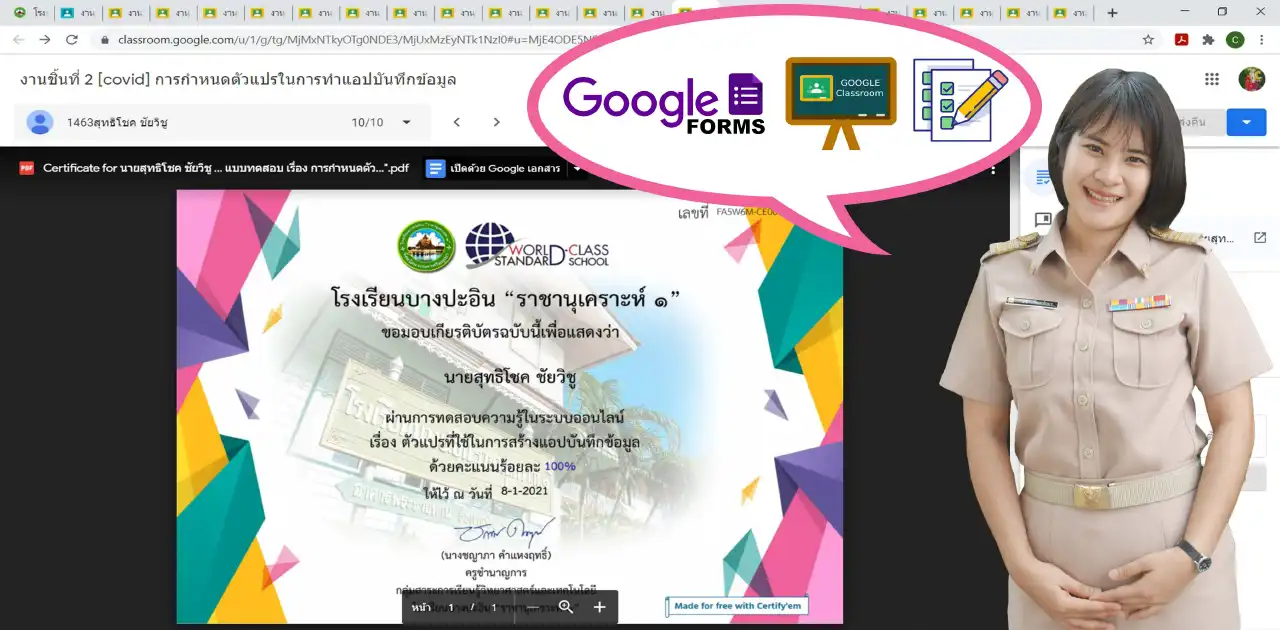Viewport: 1280px width, 630px height.
Task: Click the Certificate for นายสุทธิโชค PDF filename
Action: coord(226,168)
